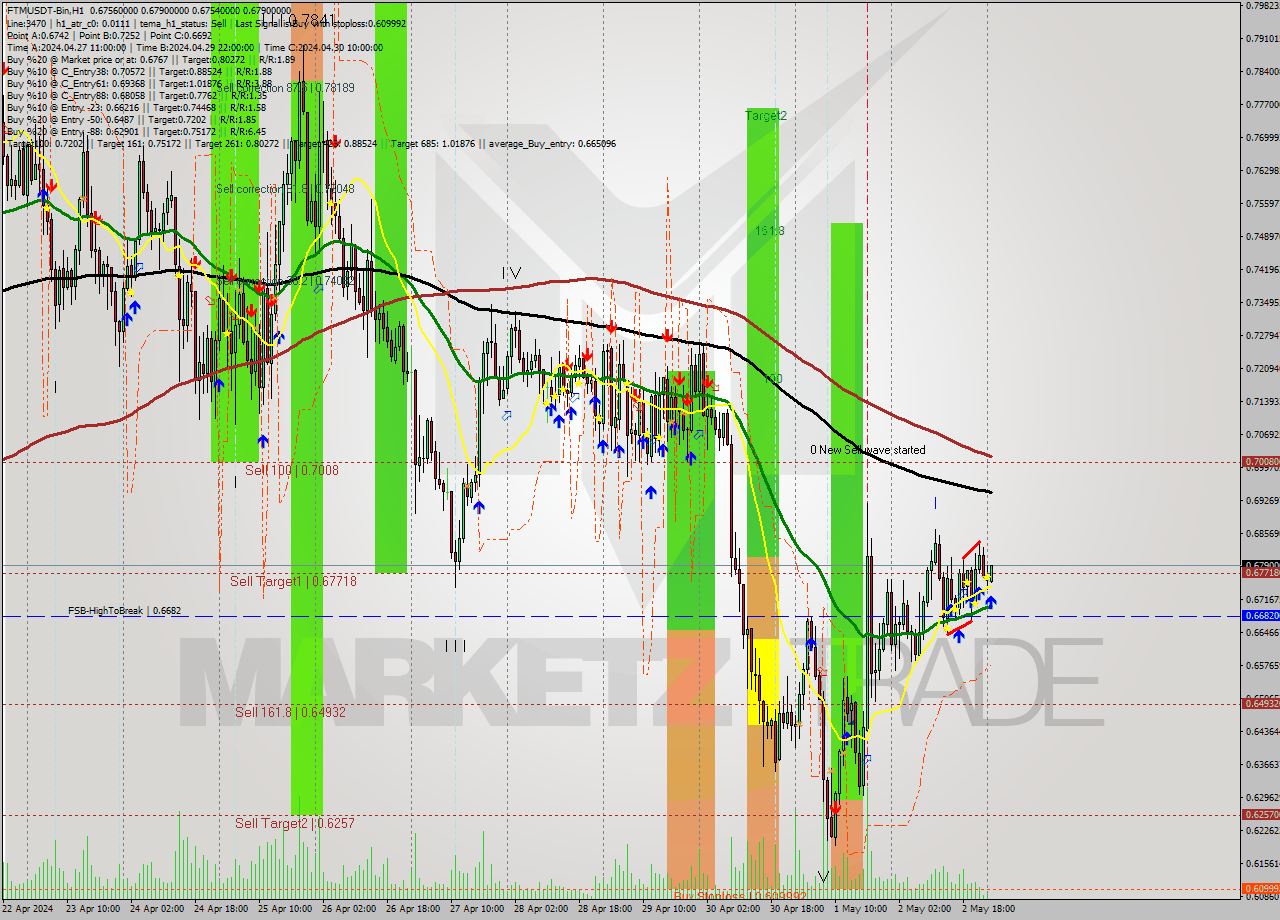Click the '30 Apr 18:00' time axis label
This screenshot has width=1280, height=920.
tap(797, 910)
